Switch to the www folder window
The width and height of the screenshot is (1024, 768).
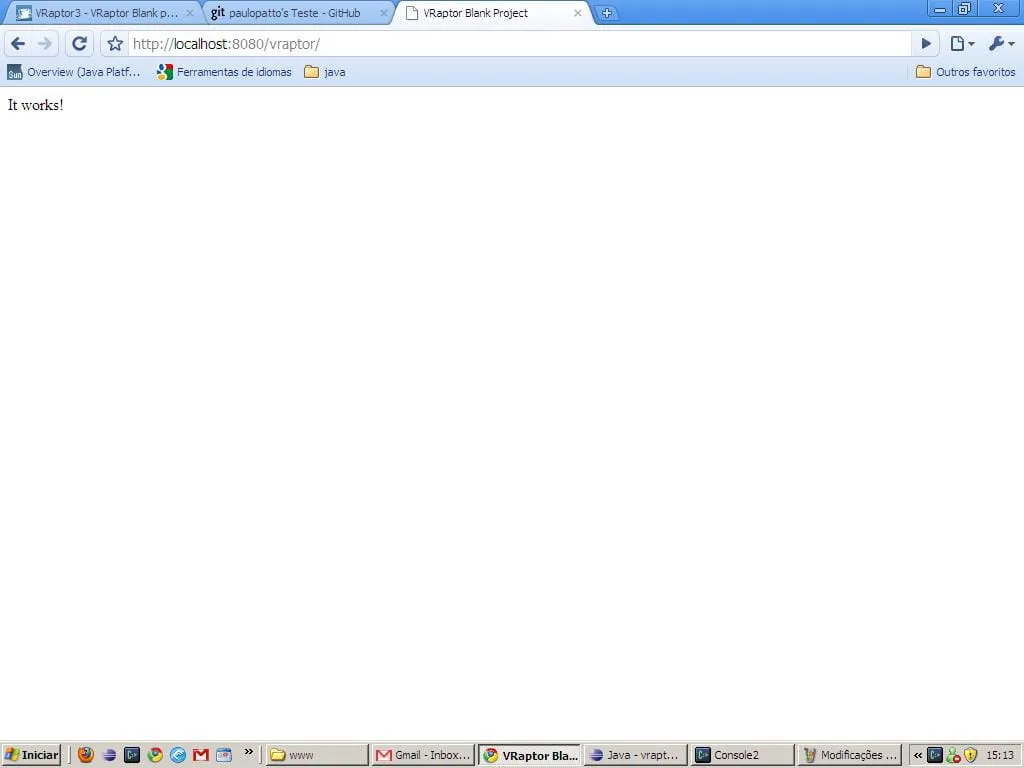click(317, 755)
